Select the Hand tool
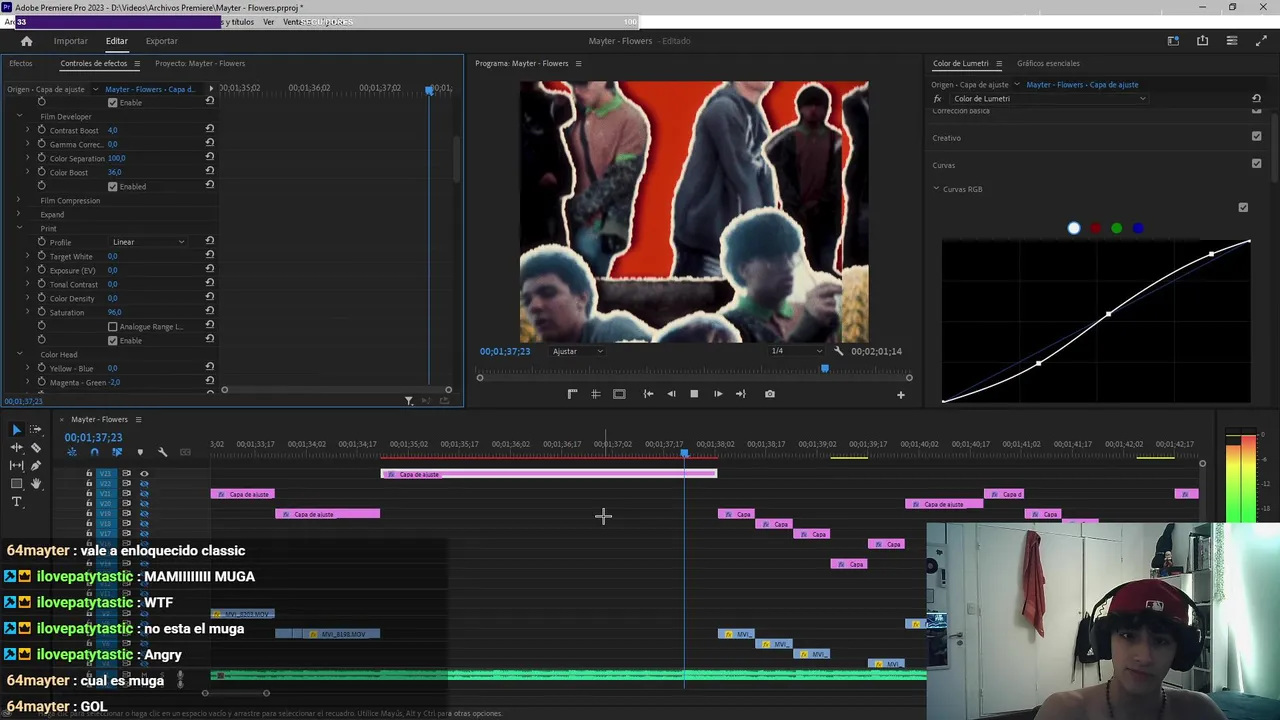 click(36, 484)
